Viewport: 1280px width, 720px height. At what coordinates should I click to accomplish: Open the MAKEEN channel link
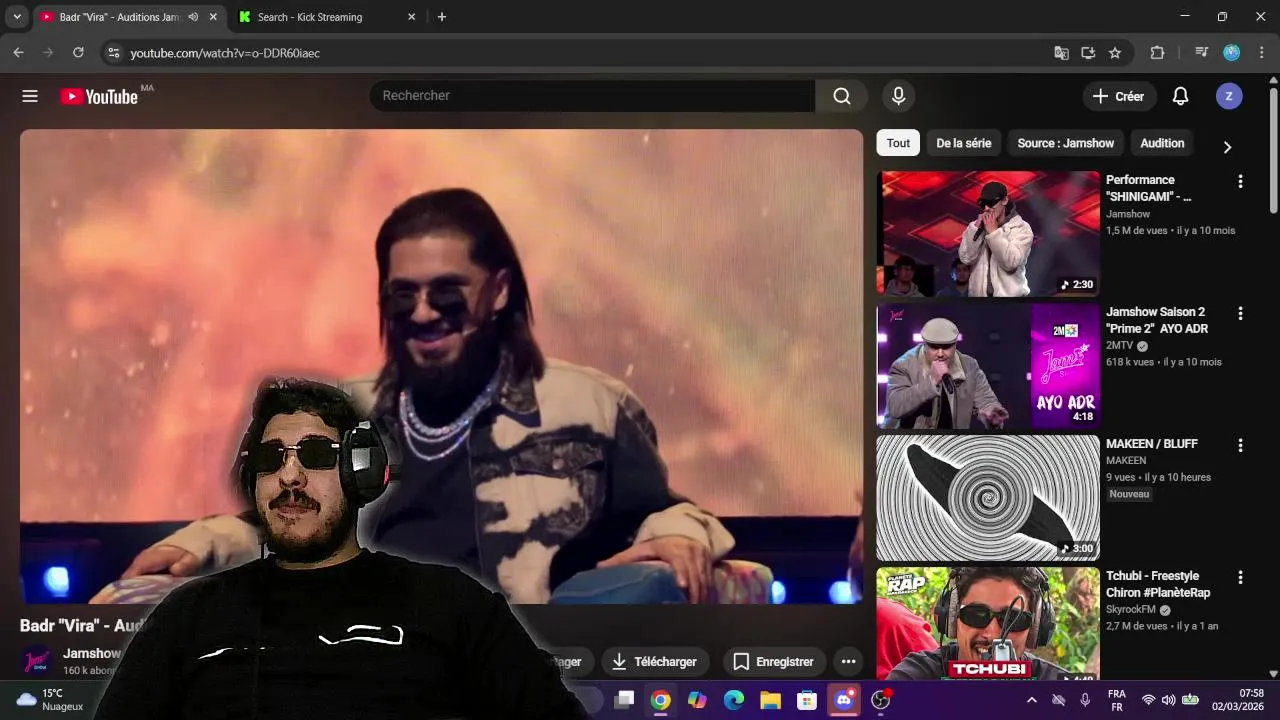1126,461
